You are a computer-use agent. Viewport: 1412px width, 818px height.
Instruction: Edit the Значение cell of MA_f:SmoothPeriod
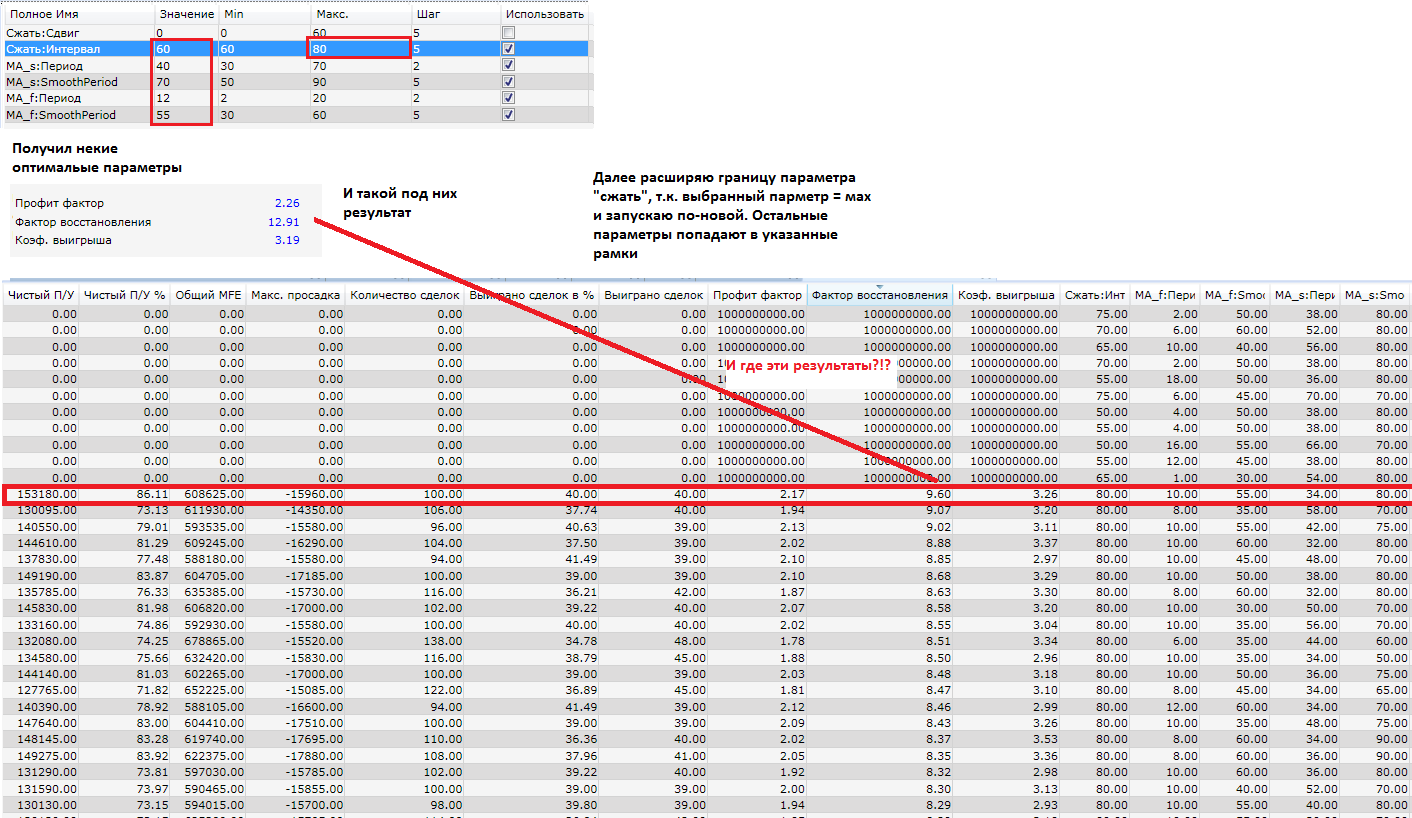180,115
